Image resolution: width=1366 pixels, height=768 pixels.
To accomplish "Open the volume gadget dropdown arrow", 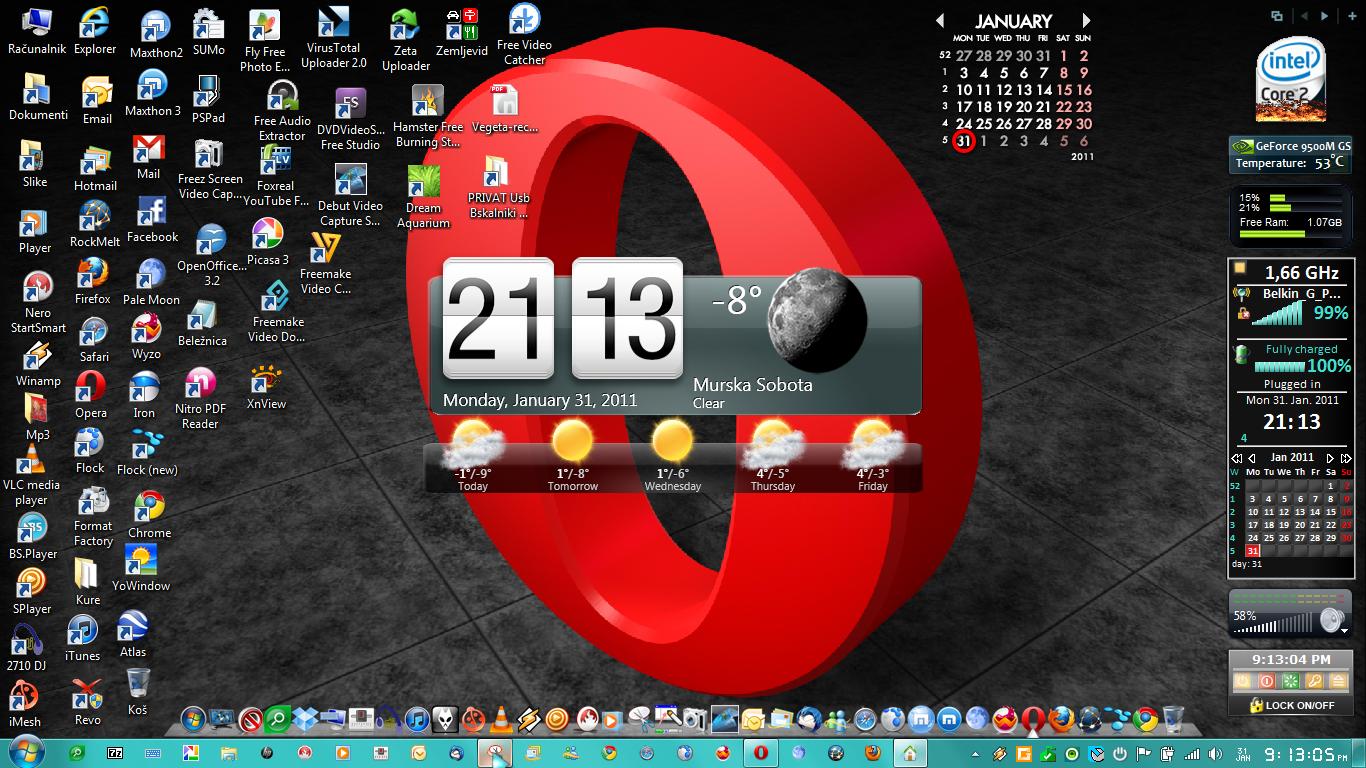I will (x=1344, y=631).
